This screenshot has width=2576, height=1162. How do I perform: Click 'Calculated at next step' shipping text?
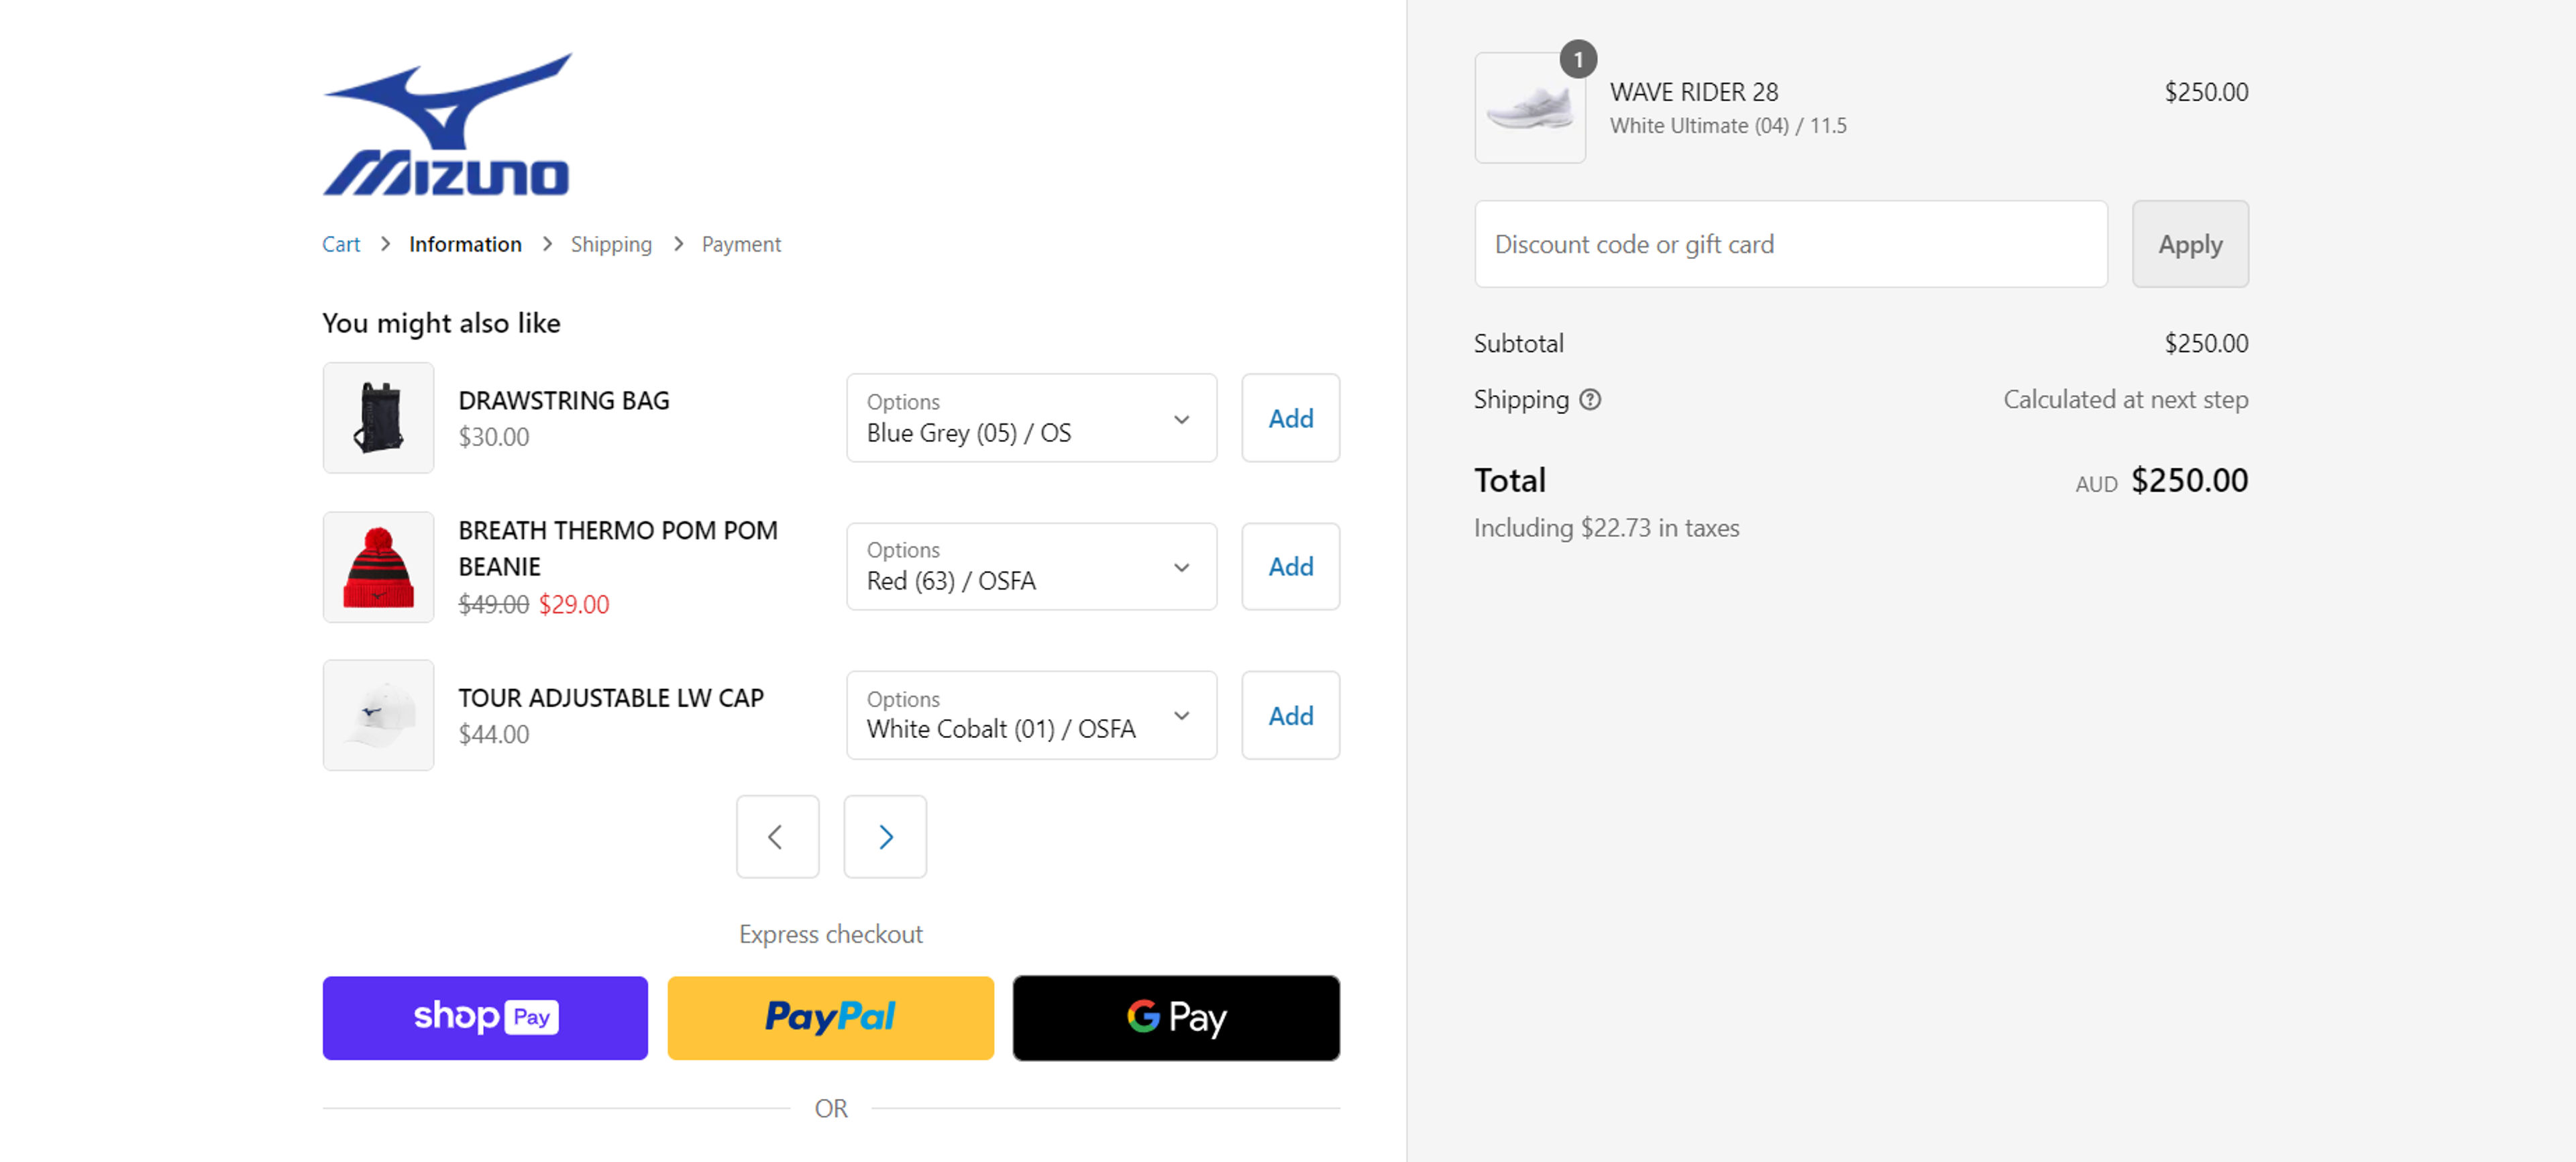(x=2126, y=400)
